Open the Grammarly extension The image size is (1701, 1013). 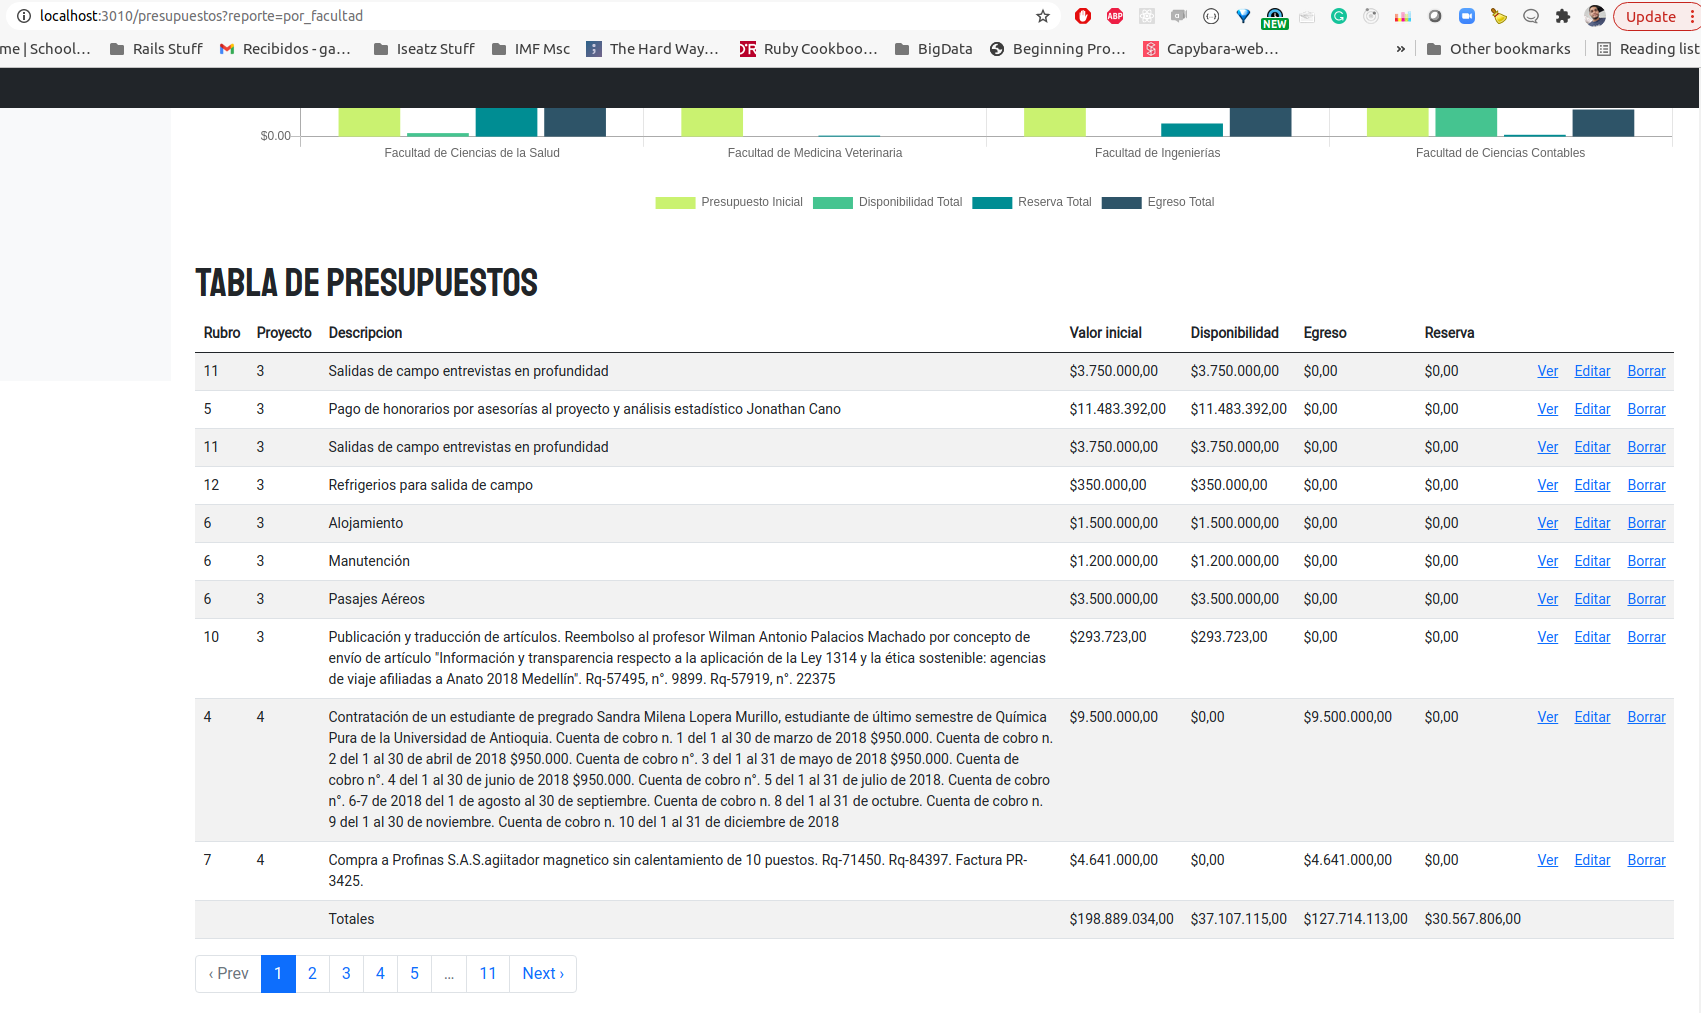tap(1338, 15)
